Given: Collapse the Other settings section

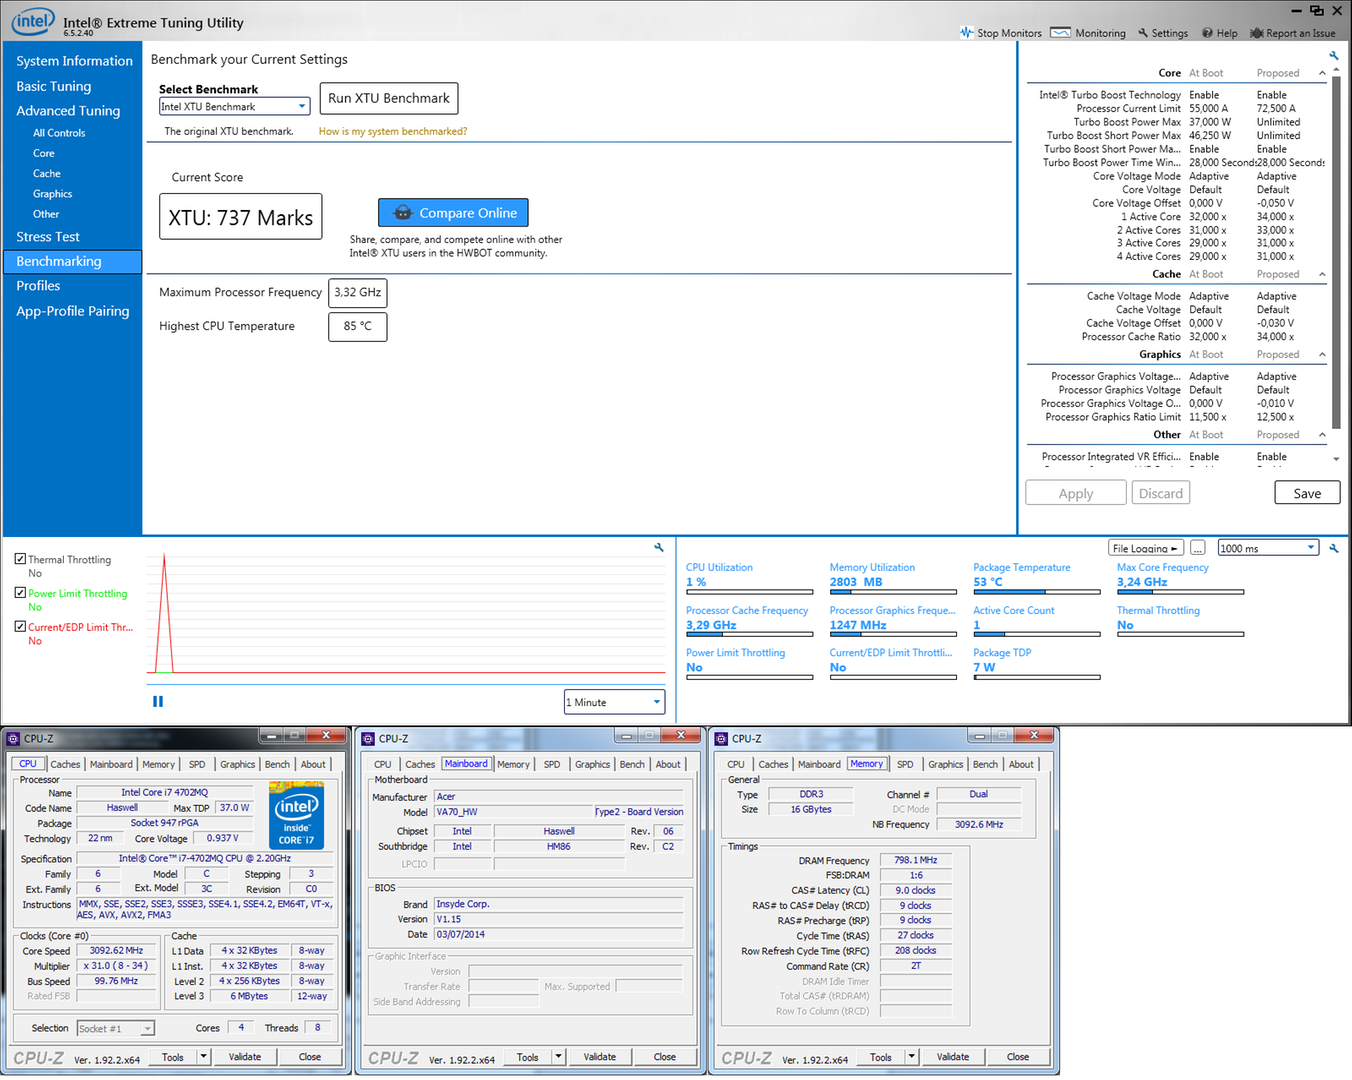Looking at the screenshot, I should [x=1322, y=435].
